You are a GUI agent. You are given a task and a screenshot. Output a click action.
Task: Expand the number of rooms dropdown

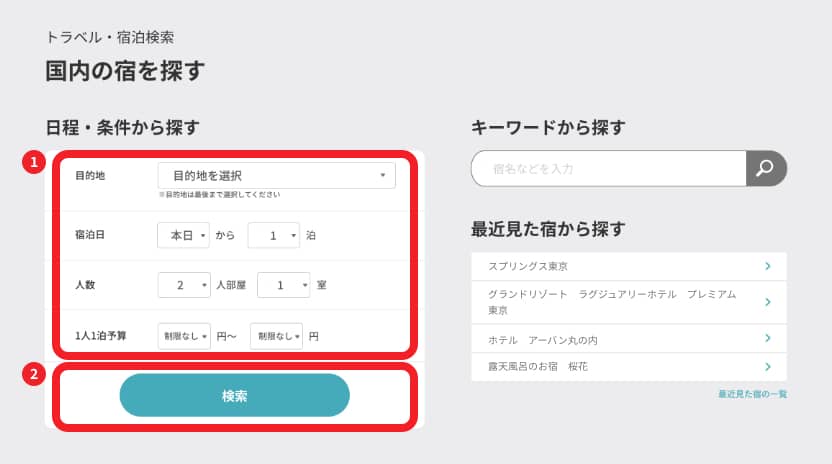pos(283,285)
